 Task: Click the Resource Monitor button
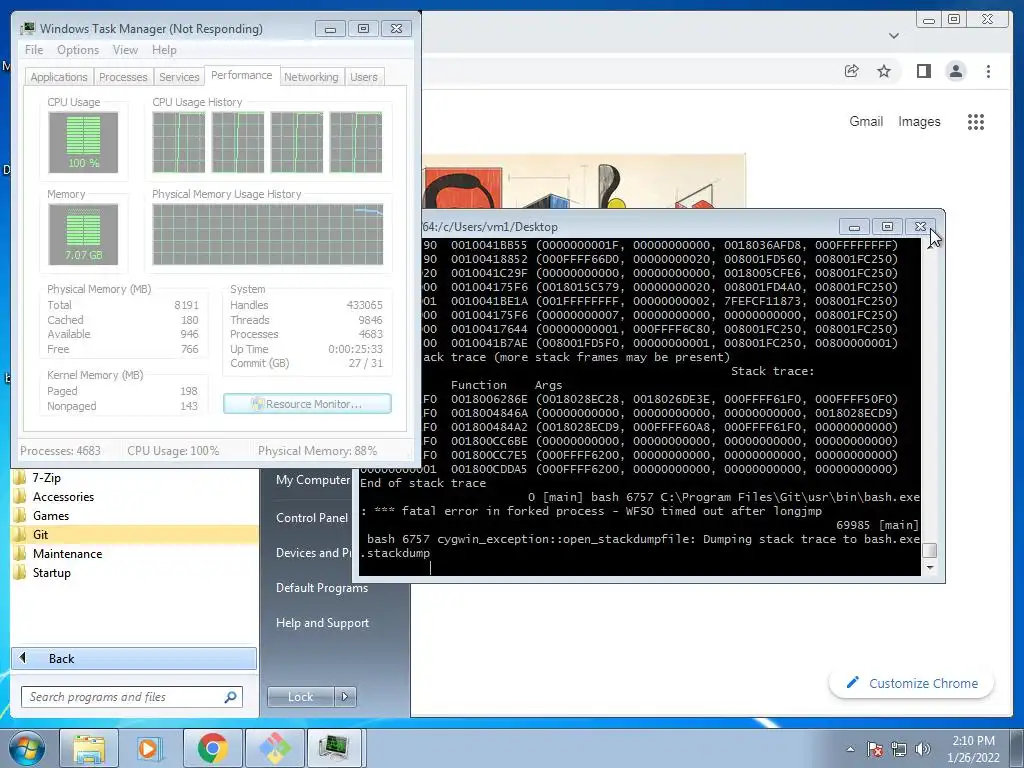tap(307, 404)
